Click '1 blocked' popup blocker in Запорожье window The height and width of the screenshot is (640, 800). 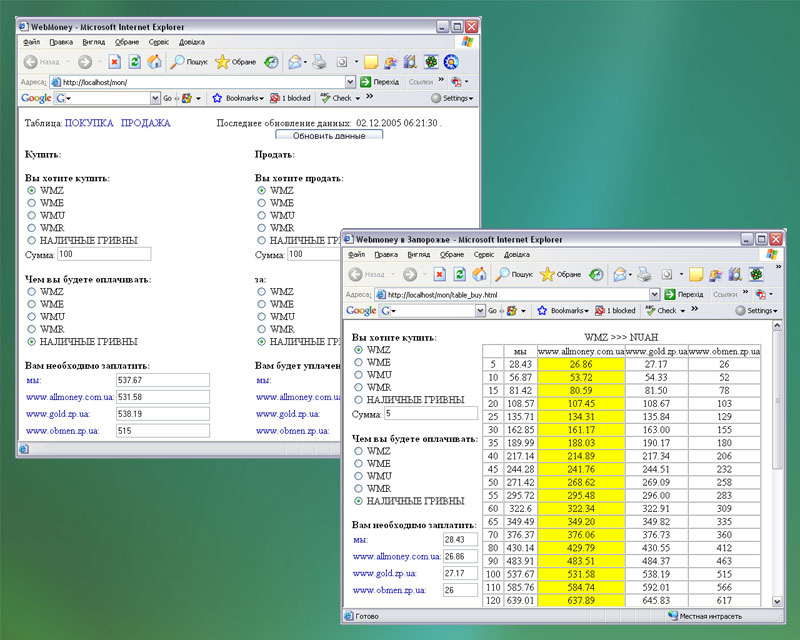pos(615,310)
